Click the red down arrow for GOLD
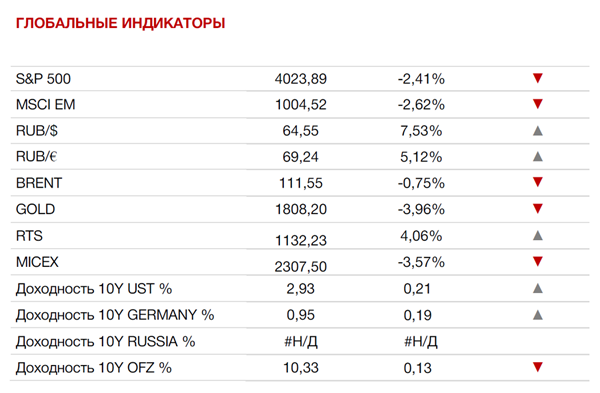This screenshot has width=600, height=393. pyautogui.click(x=538, y=209)
